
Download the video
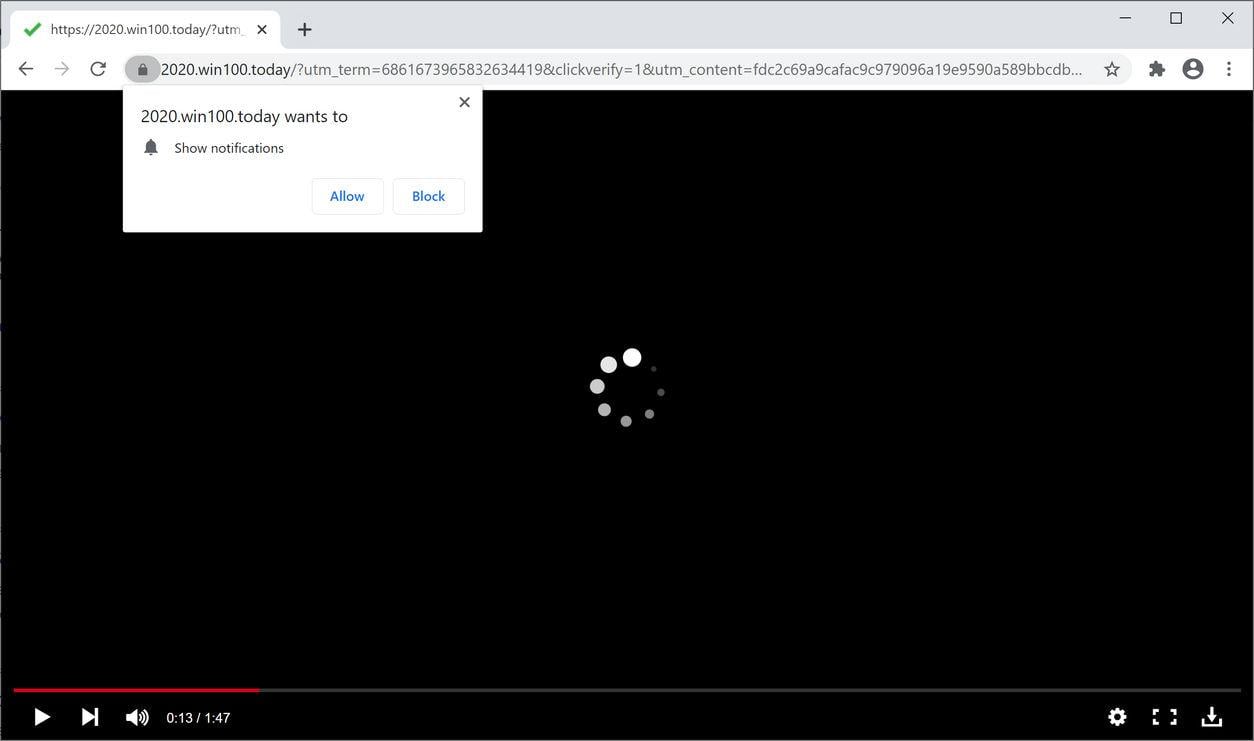(1211, 717)
